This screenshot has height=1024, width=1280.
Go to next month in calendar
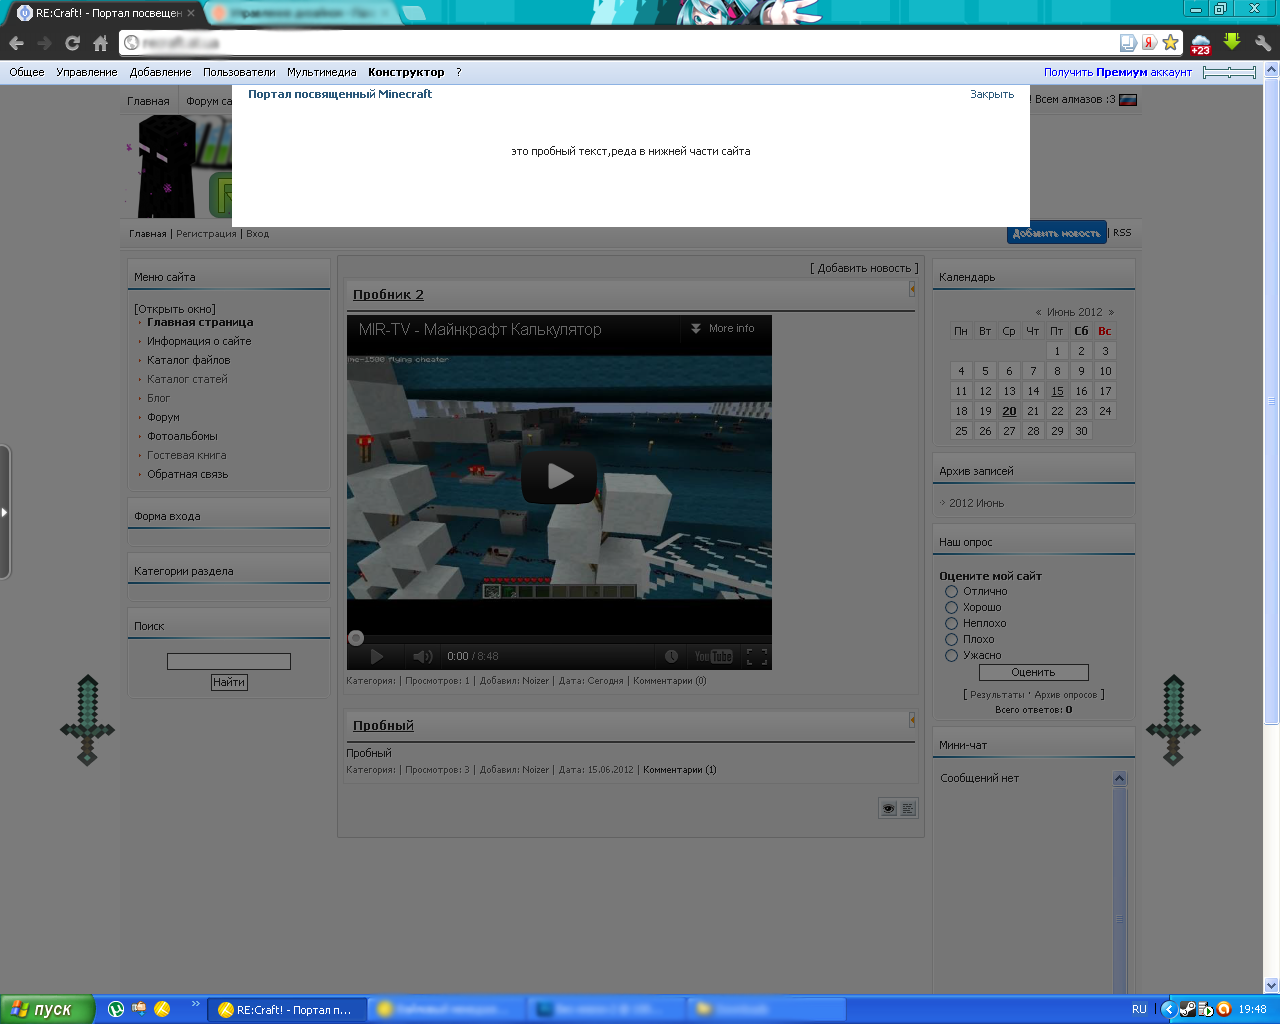1111,312
